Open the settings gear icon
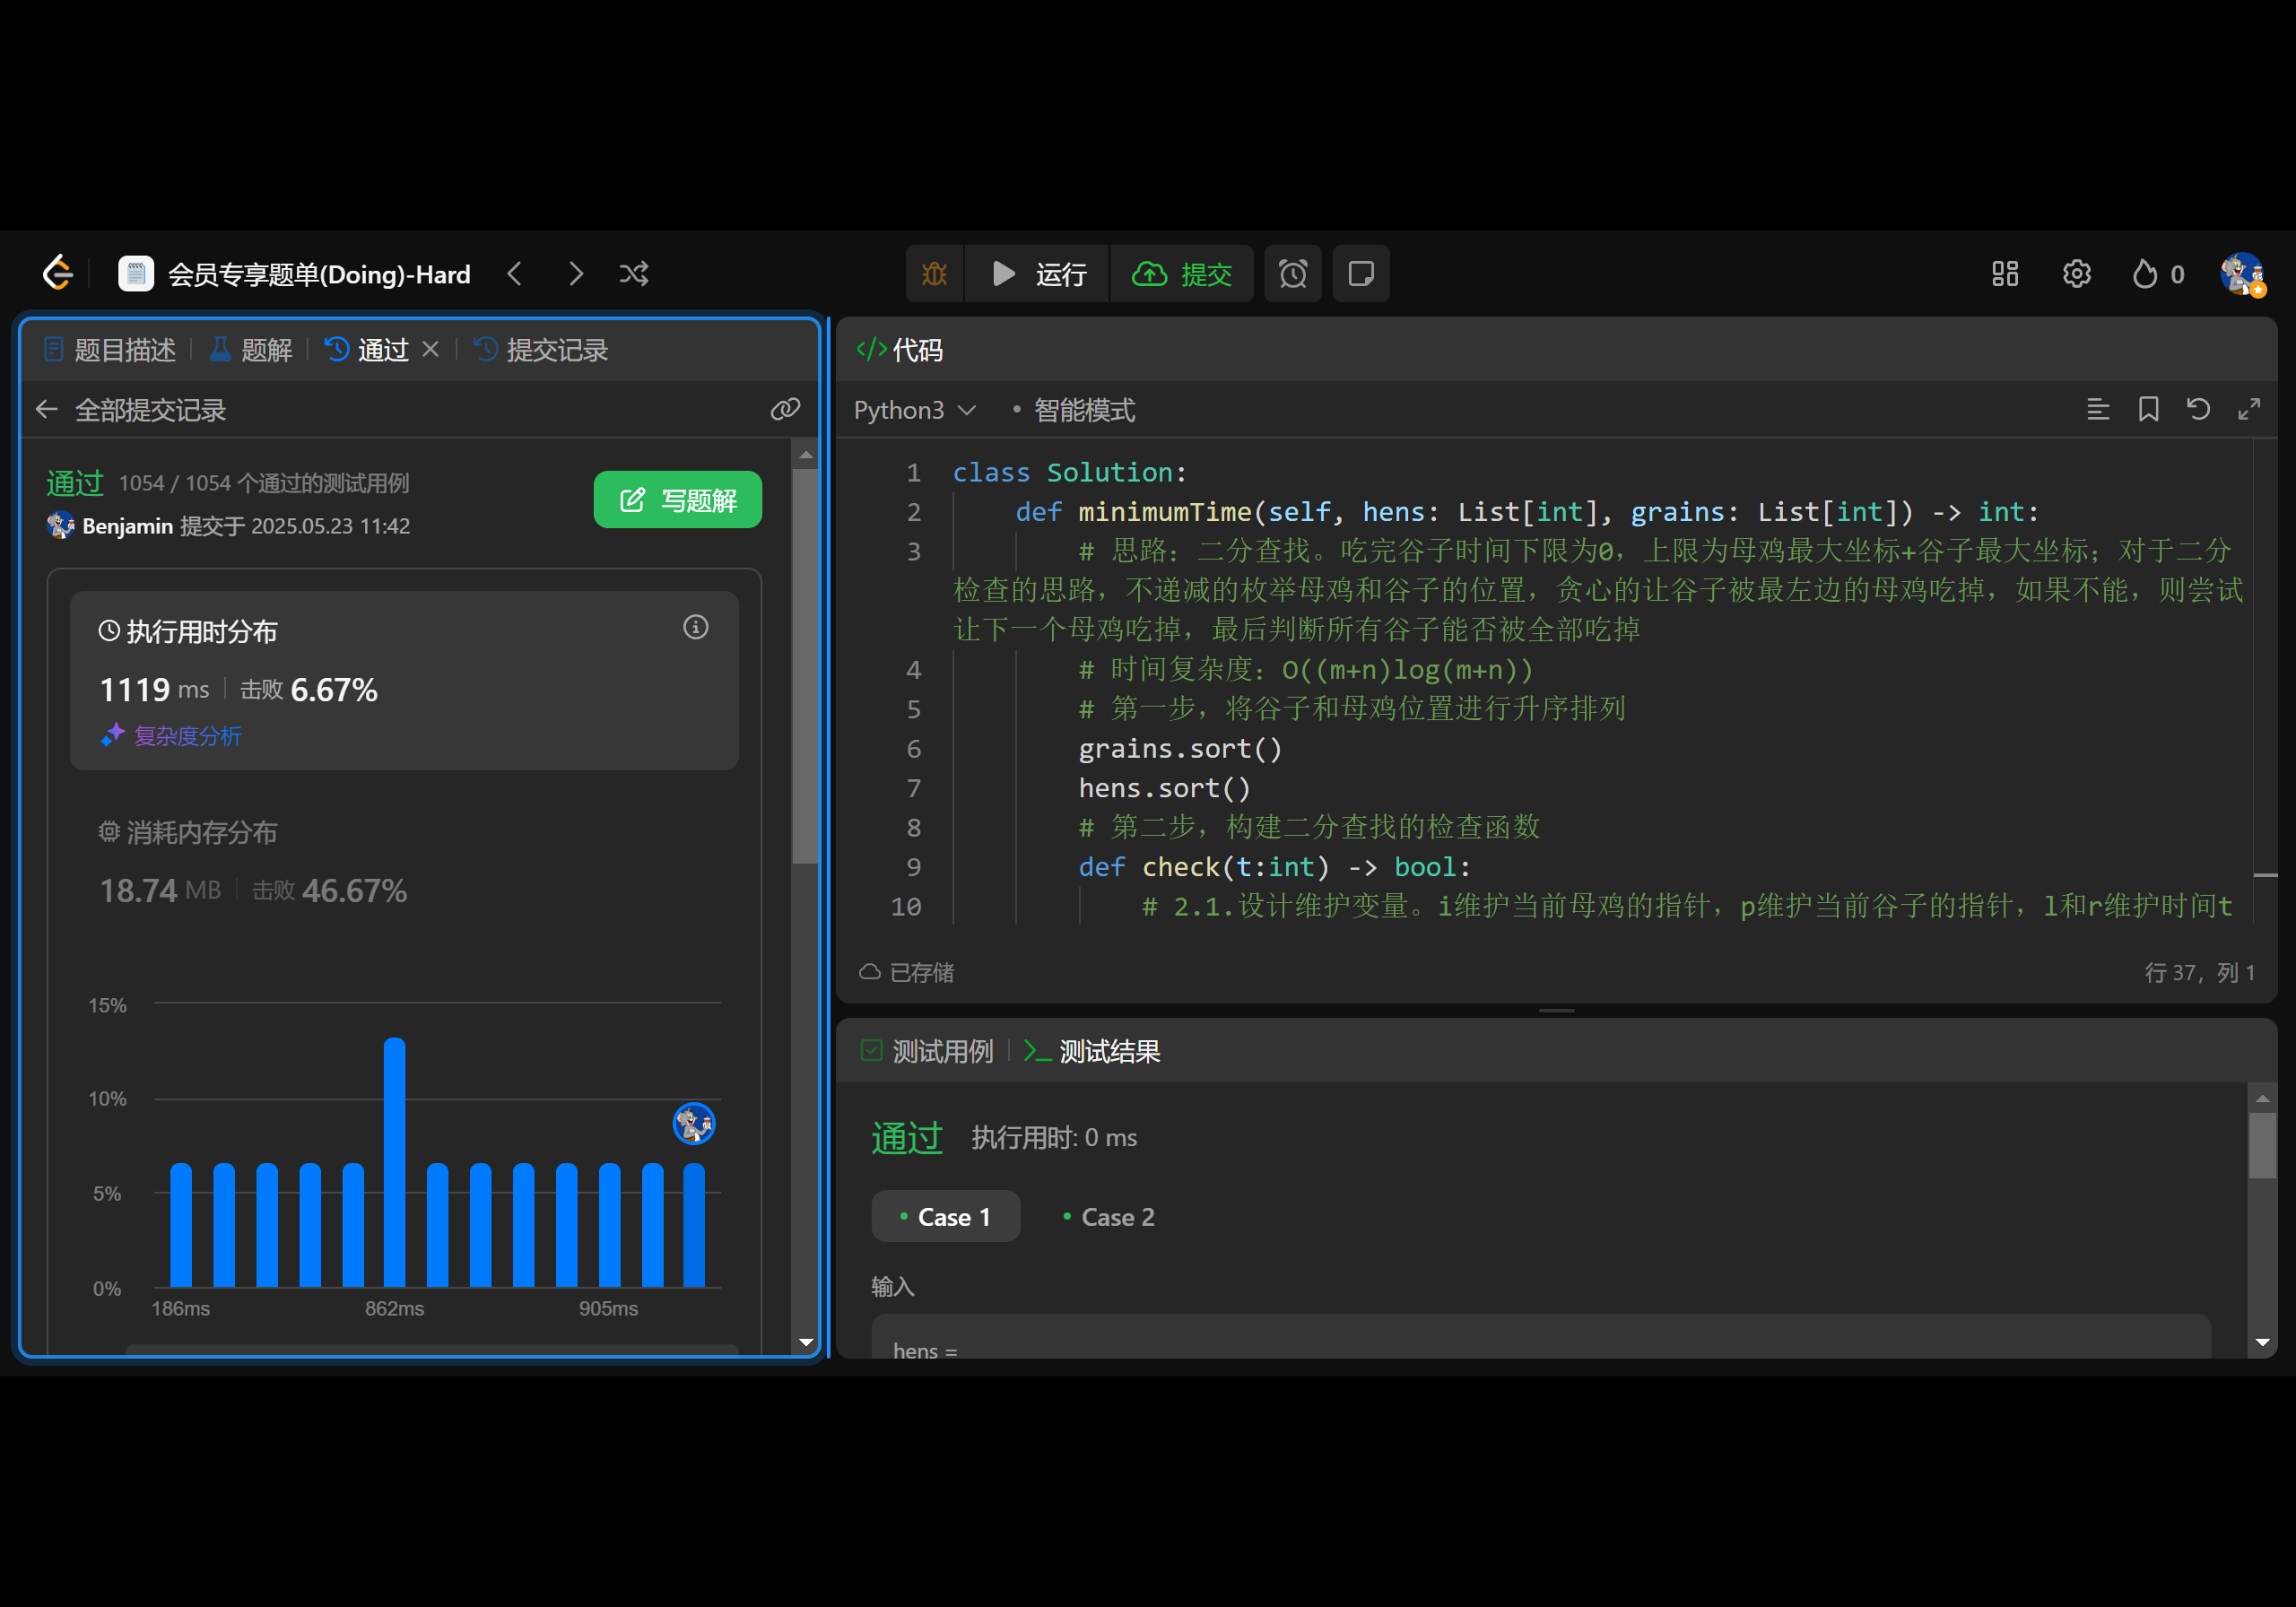Image resolution: width=2296 pixels, height=1607 pixels. pos(2076,273)
